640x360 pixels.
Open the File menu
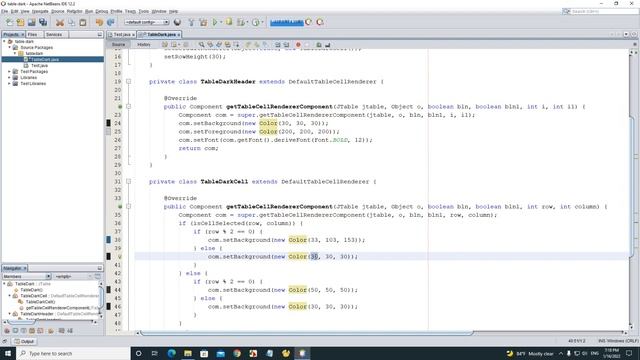[4, 11]
